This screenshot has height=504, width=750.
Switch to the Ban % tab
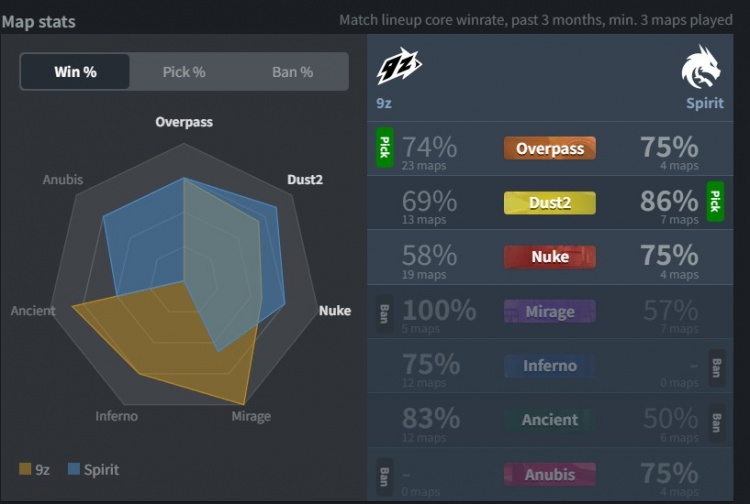292,72
